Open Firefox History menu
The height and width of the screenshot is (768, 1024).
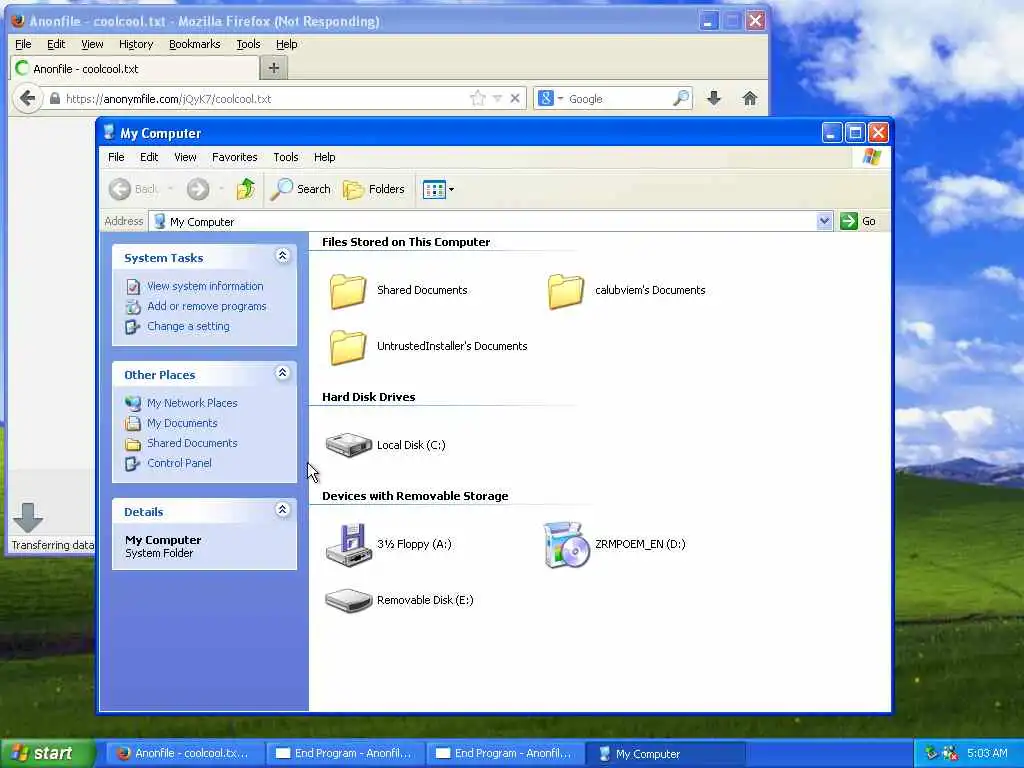[x=136, y=44]
